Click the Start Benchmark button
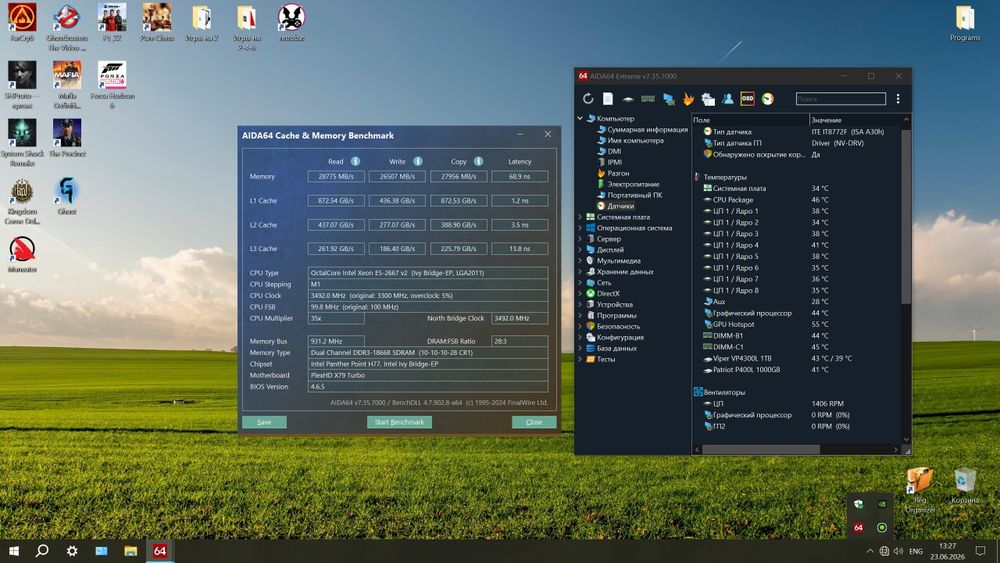The width and height of the screenshot is (1000, 563). pos(399,422)
